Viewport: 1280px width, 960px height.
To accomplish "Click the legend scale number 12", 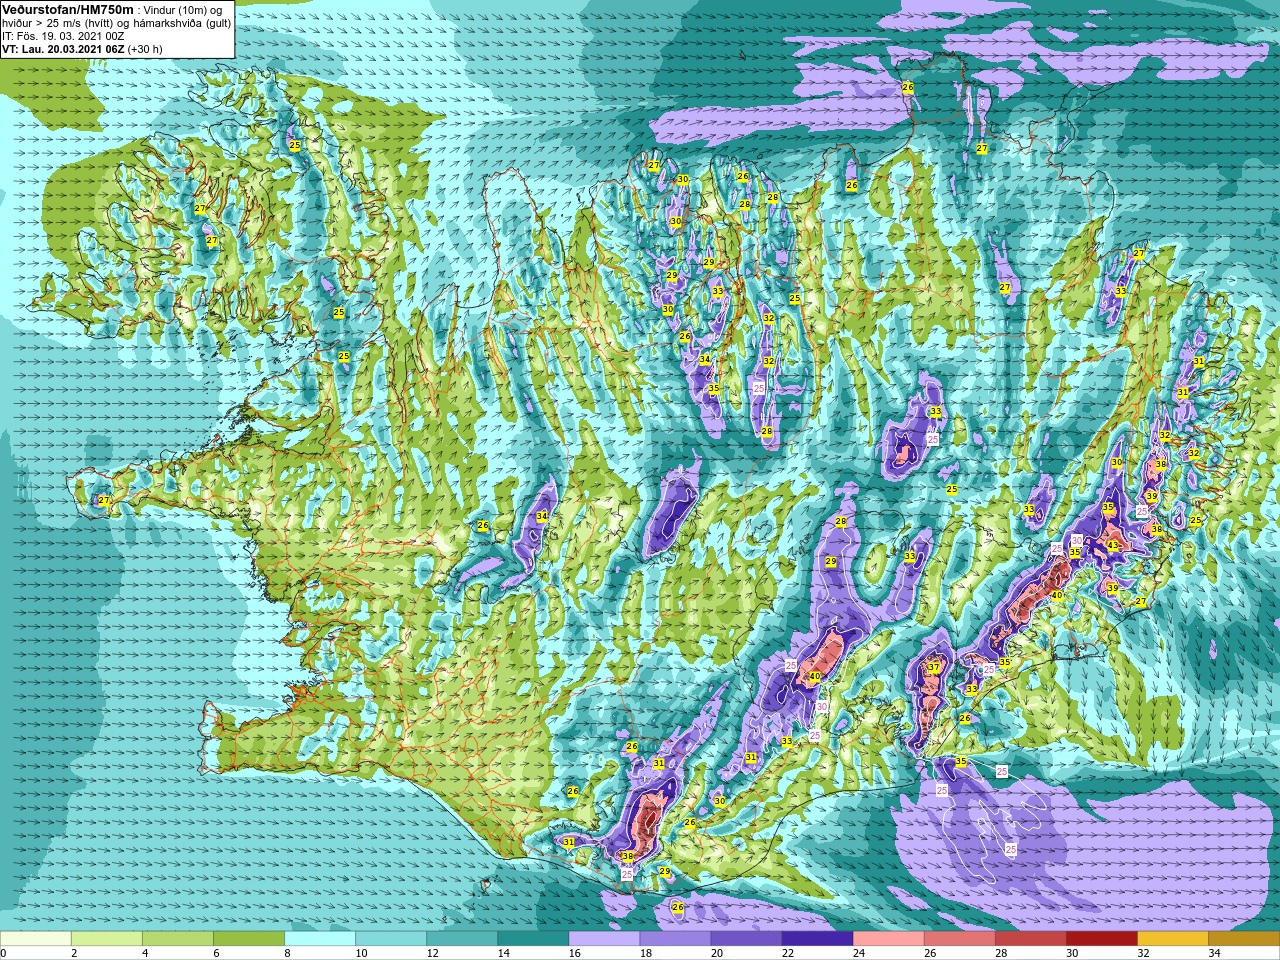I will [x=432, y=953].
